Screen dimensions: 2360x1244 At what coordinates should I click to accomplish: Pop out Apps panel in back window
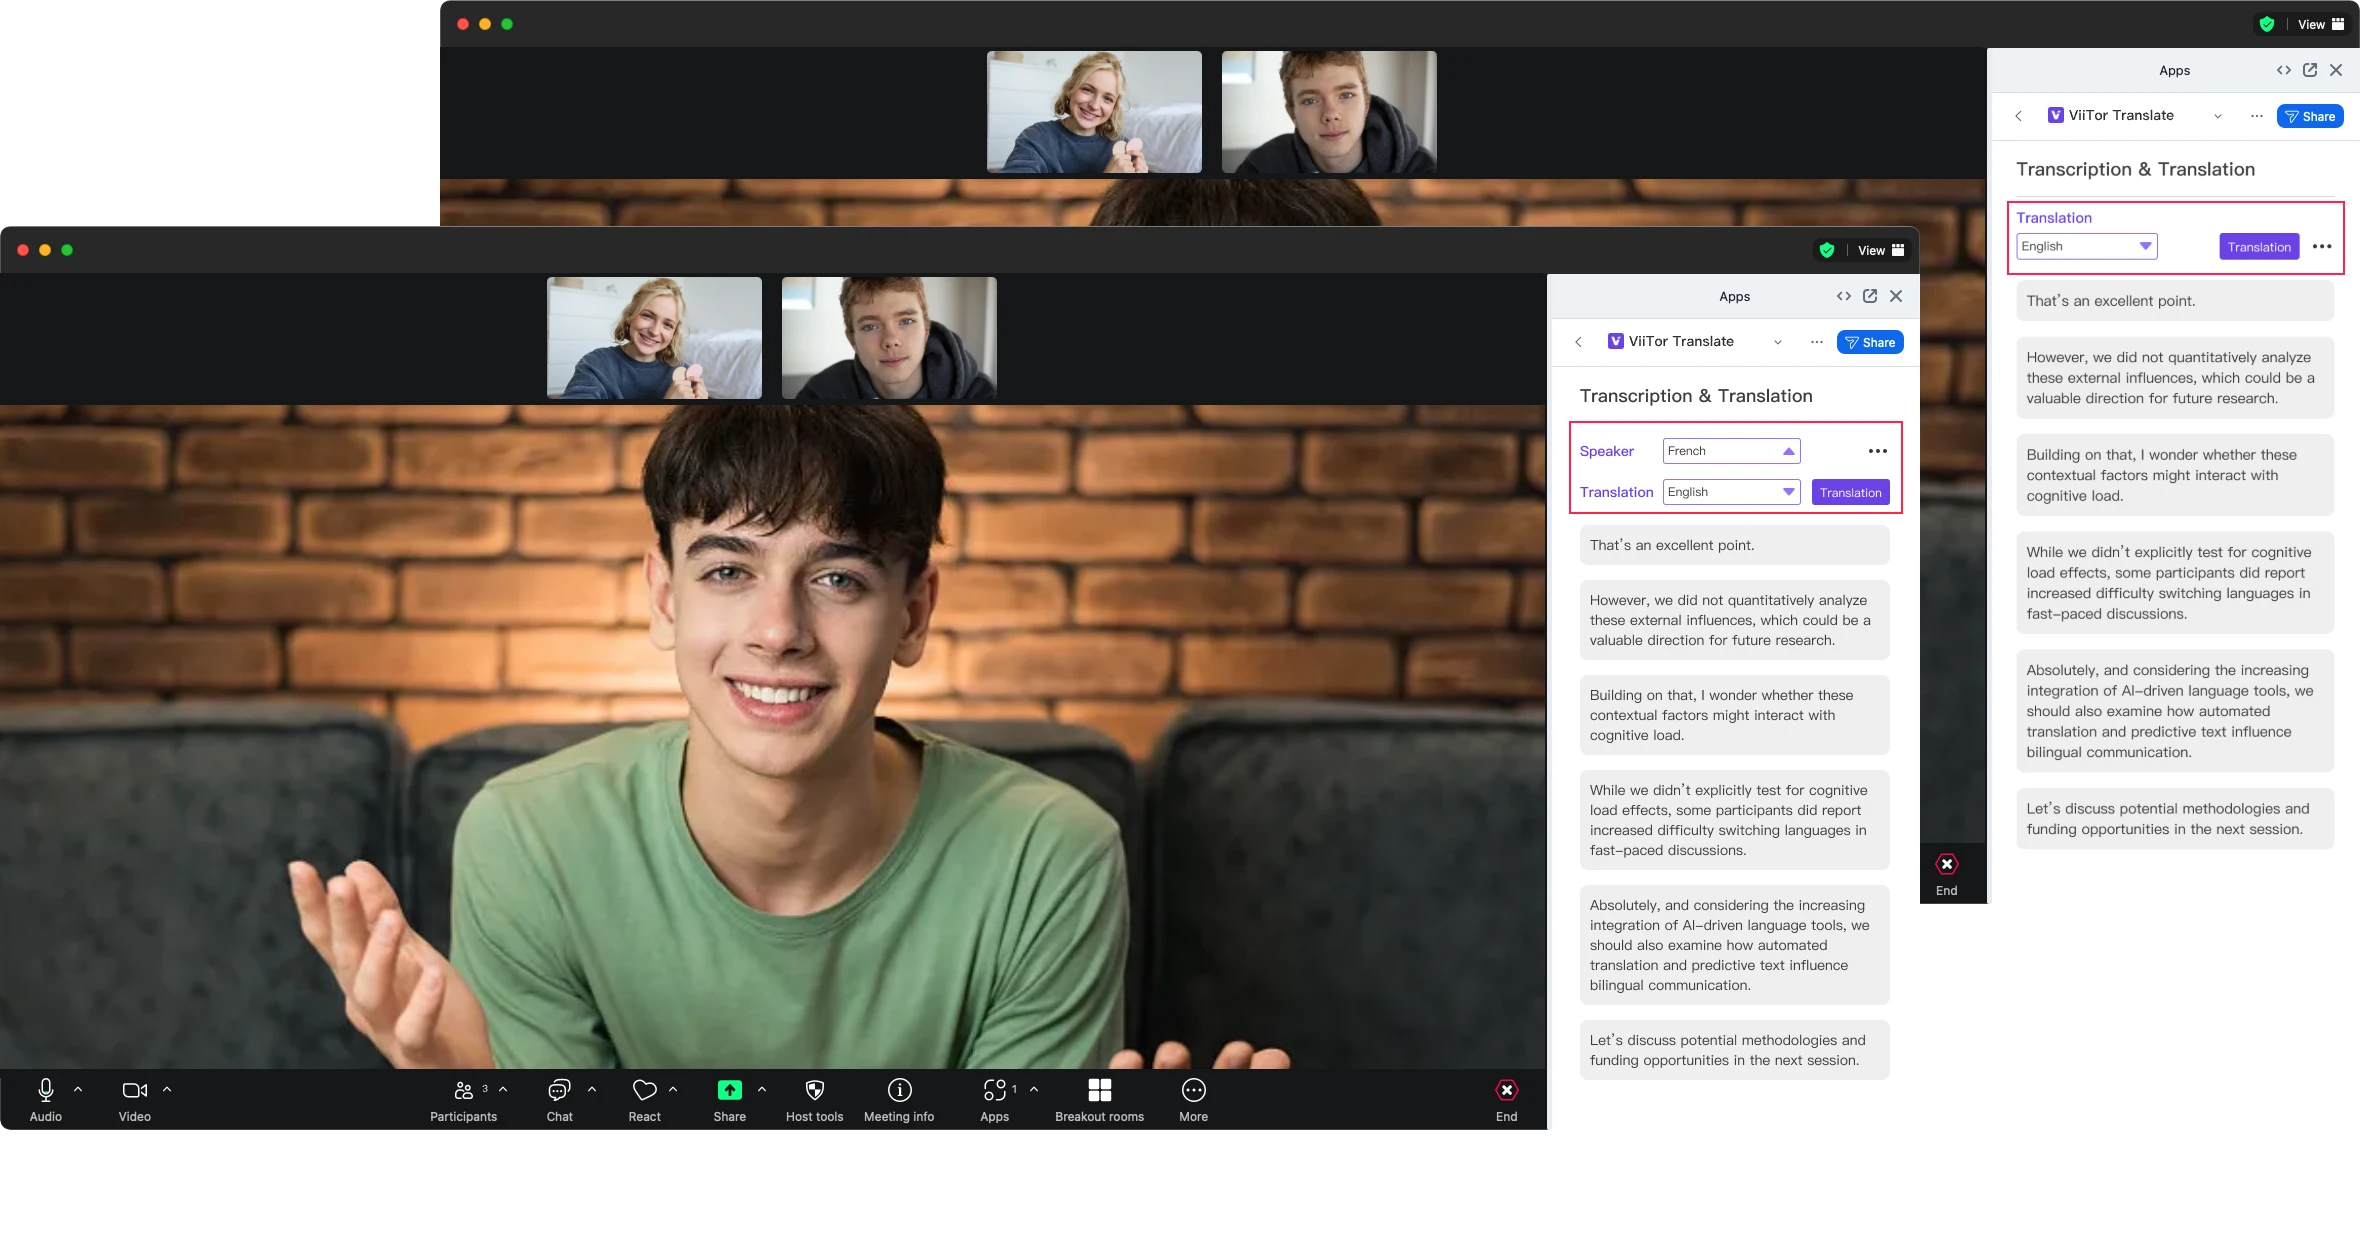2309,70
